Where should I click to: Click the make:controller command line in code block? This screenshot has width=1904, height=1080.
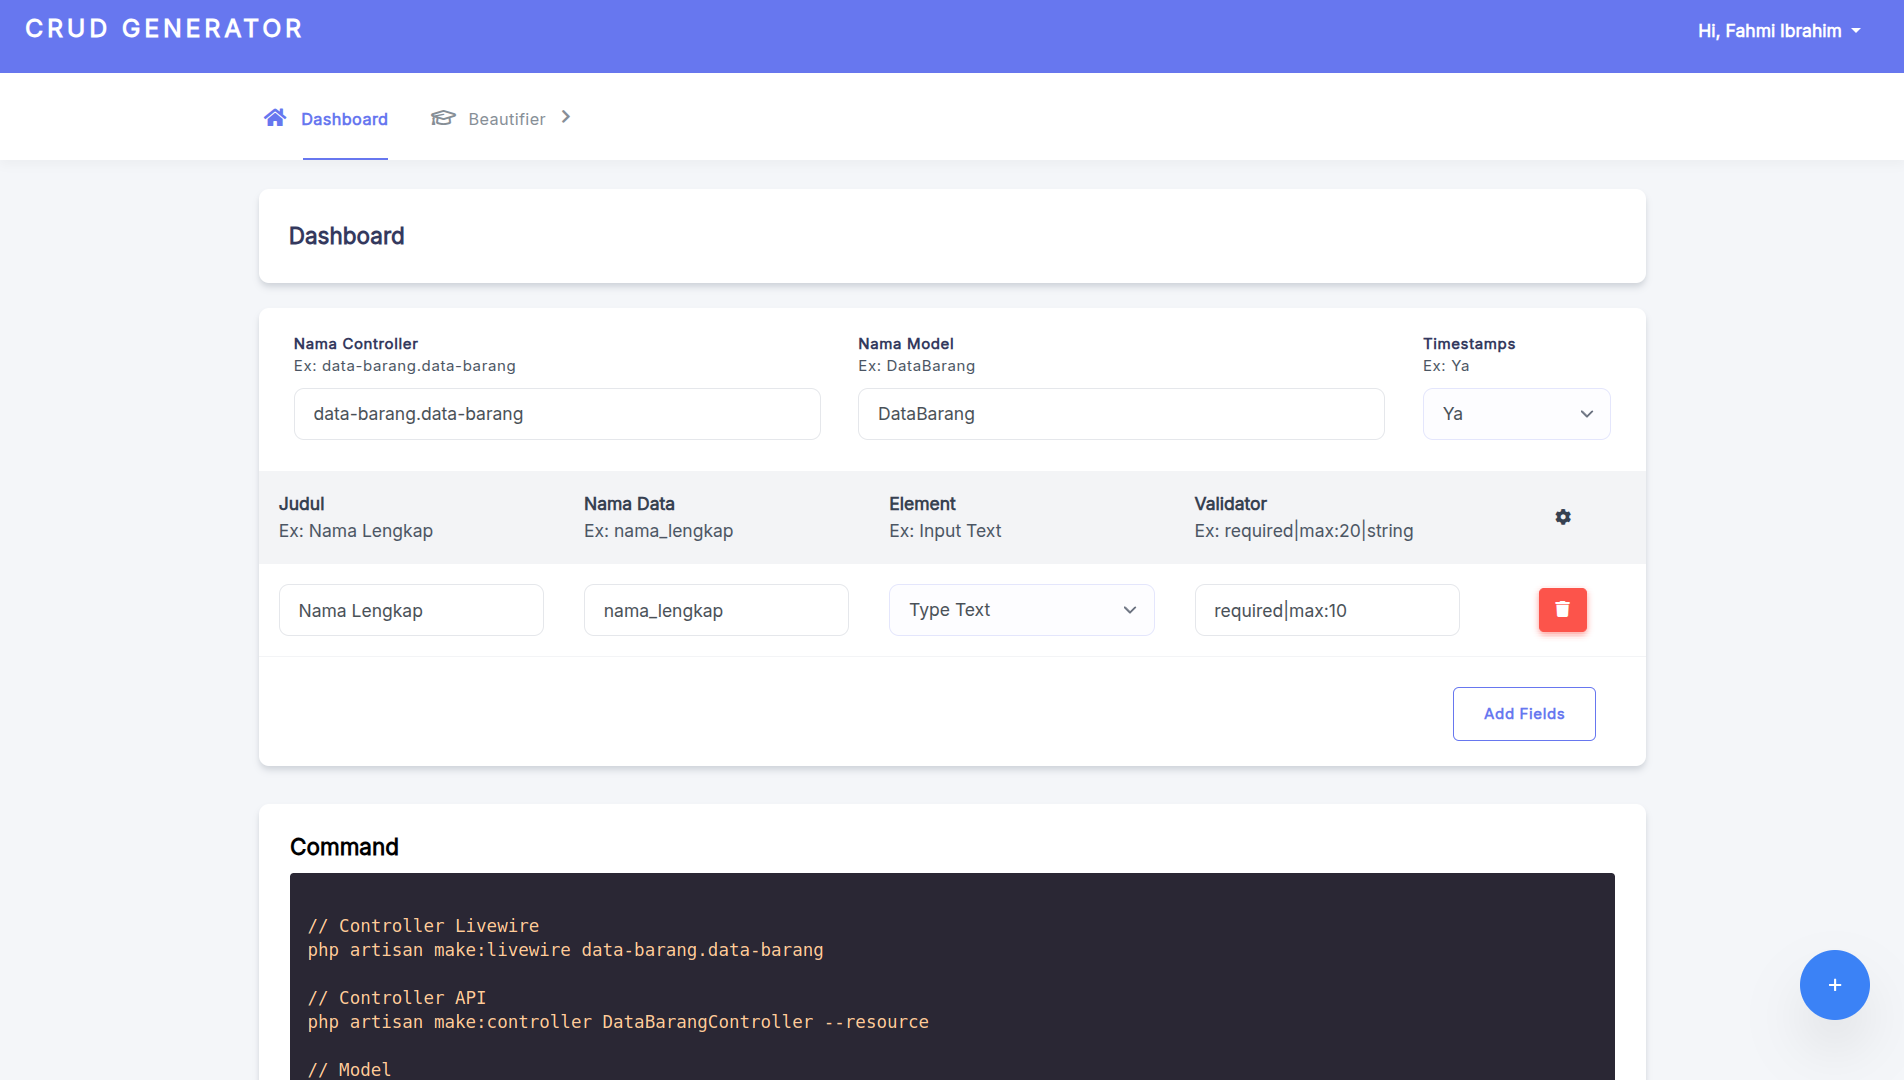click(x=618, y=1022)
